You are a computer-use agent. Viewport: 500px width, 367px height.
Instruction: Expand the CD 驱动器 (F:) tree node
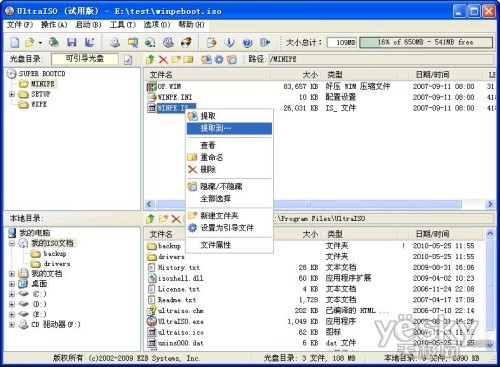click(12, 324)
